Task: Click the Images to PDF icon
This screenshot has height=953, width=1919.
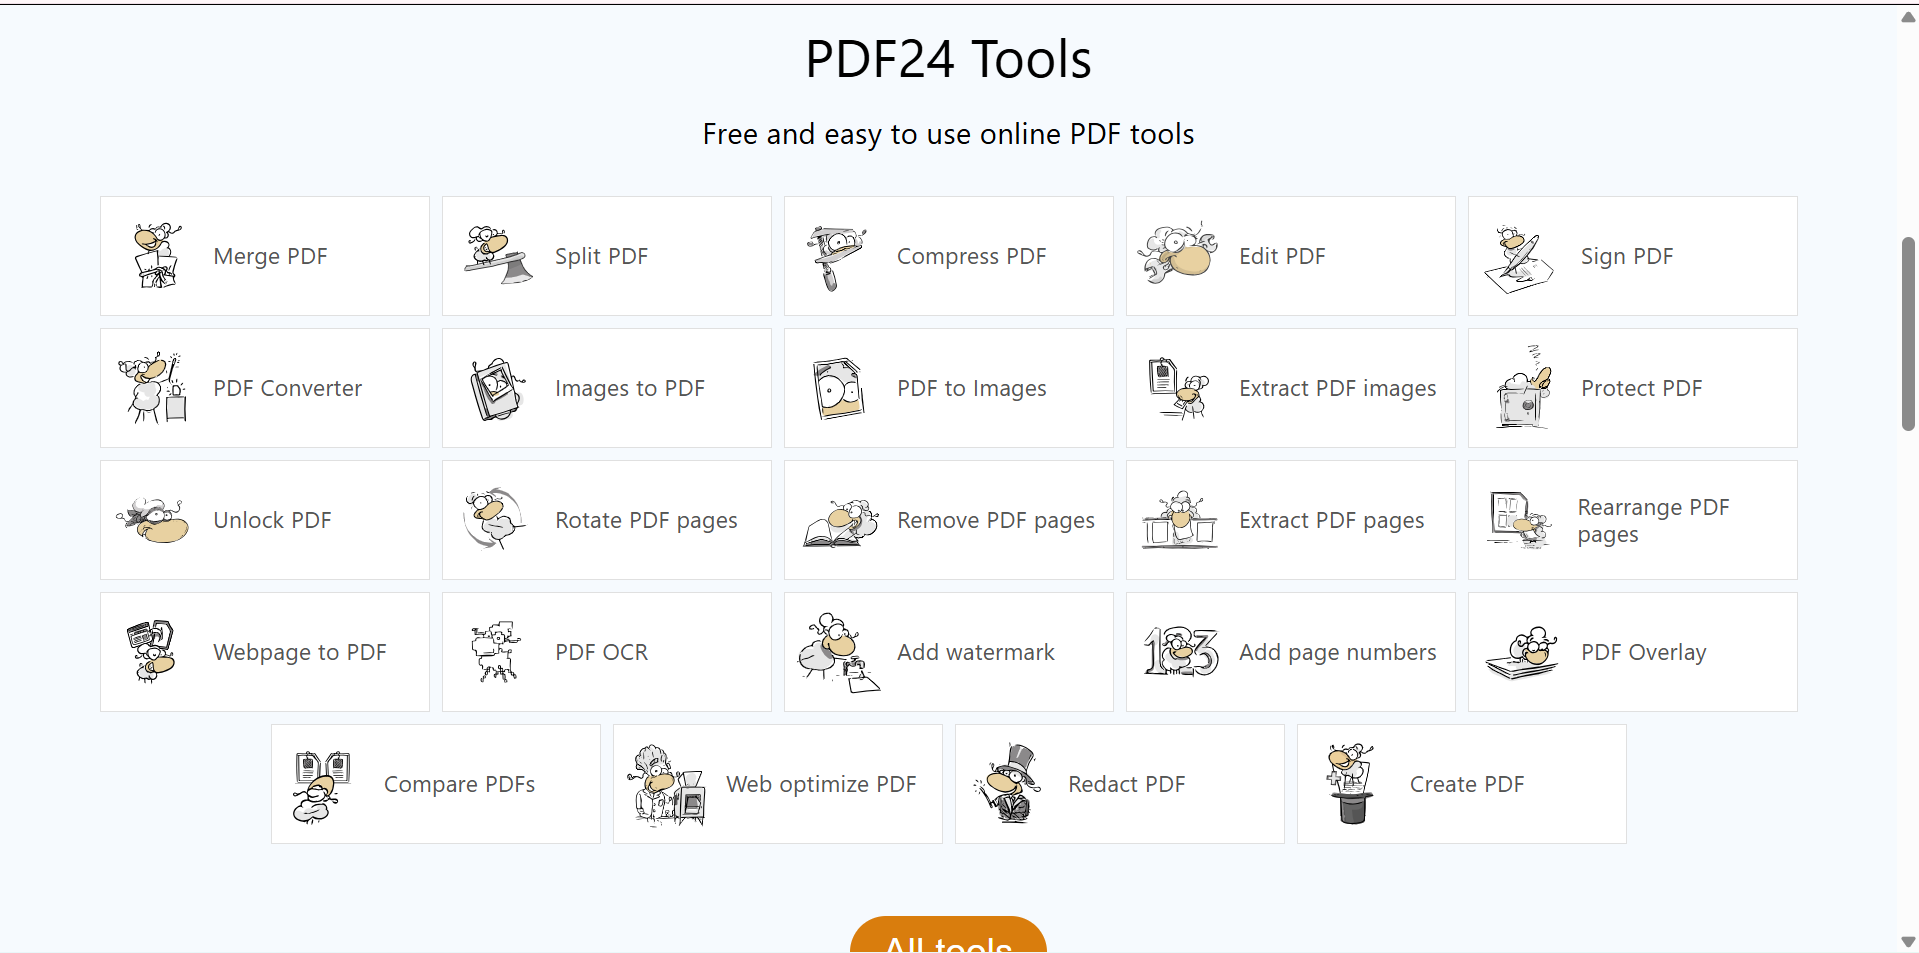Action: click(497, 389)
